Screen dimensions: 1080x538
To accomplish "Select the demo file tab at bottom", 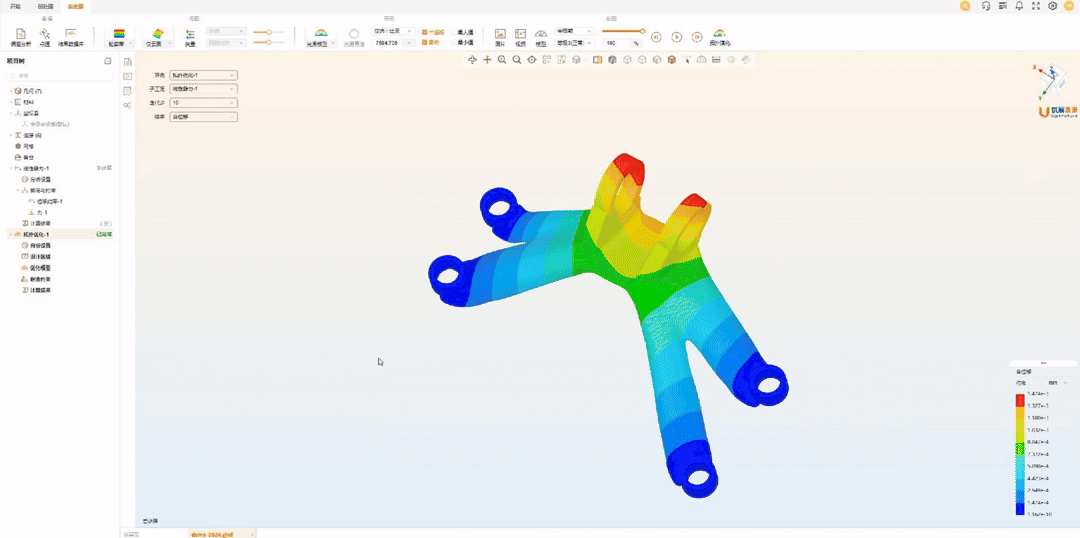I will coord(222,534).
